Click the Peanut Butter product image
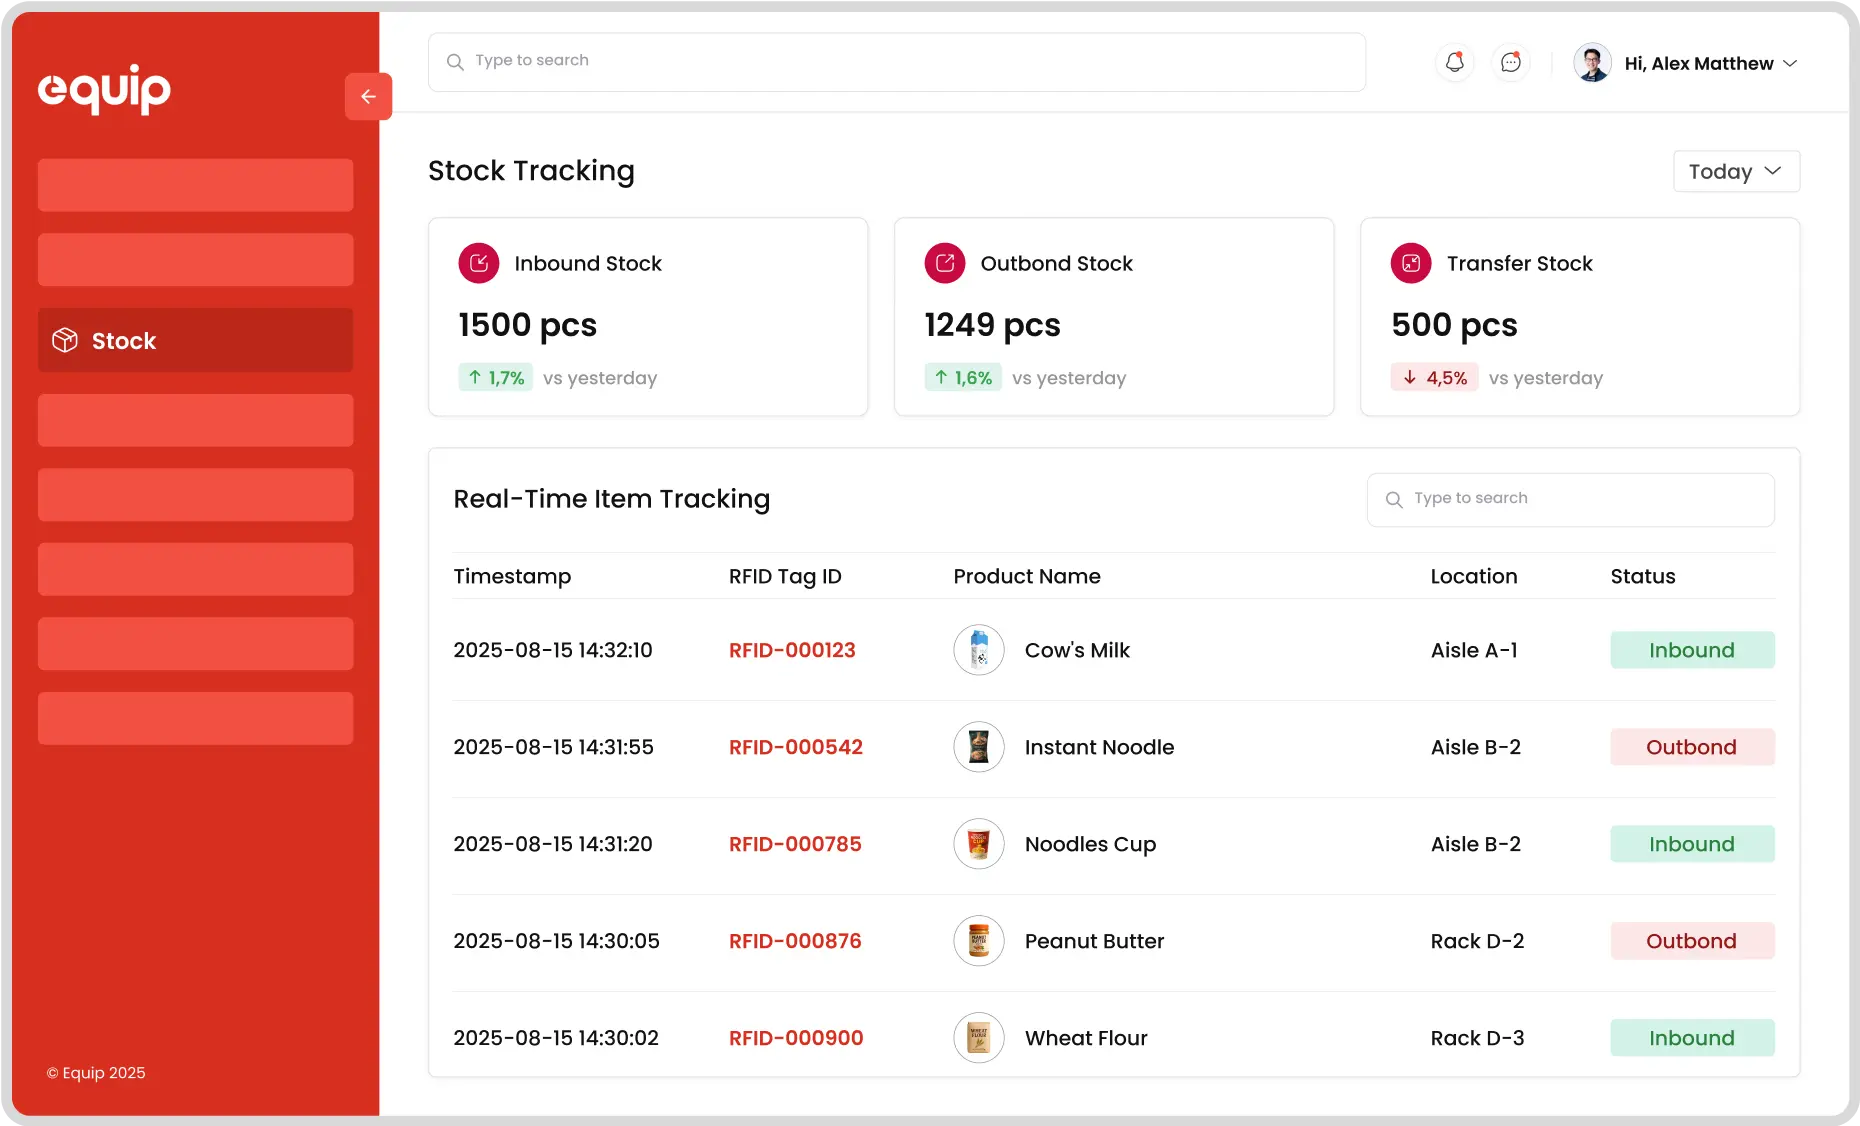Viewport: 1860px width, 1126px height. (x=979, y=941)
